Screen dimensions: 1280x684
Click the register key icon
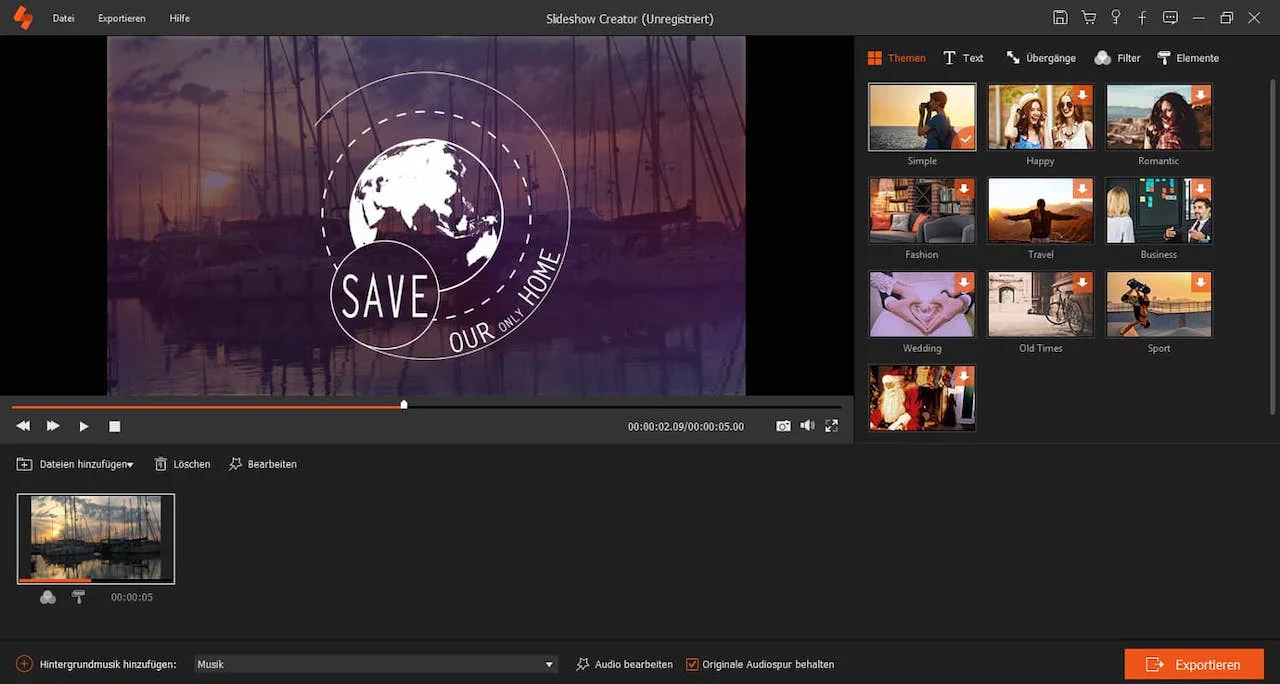pos(1115,18)
